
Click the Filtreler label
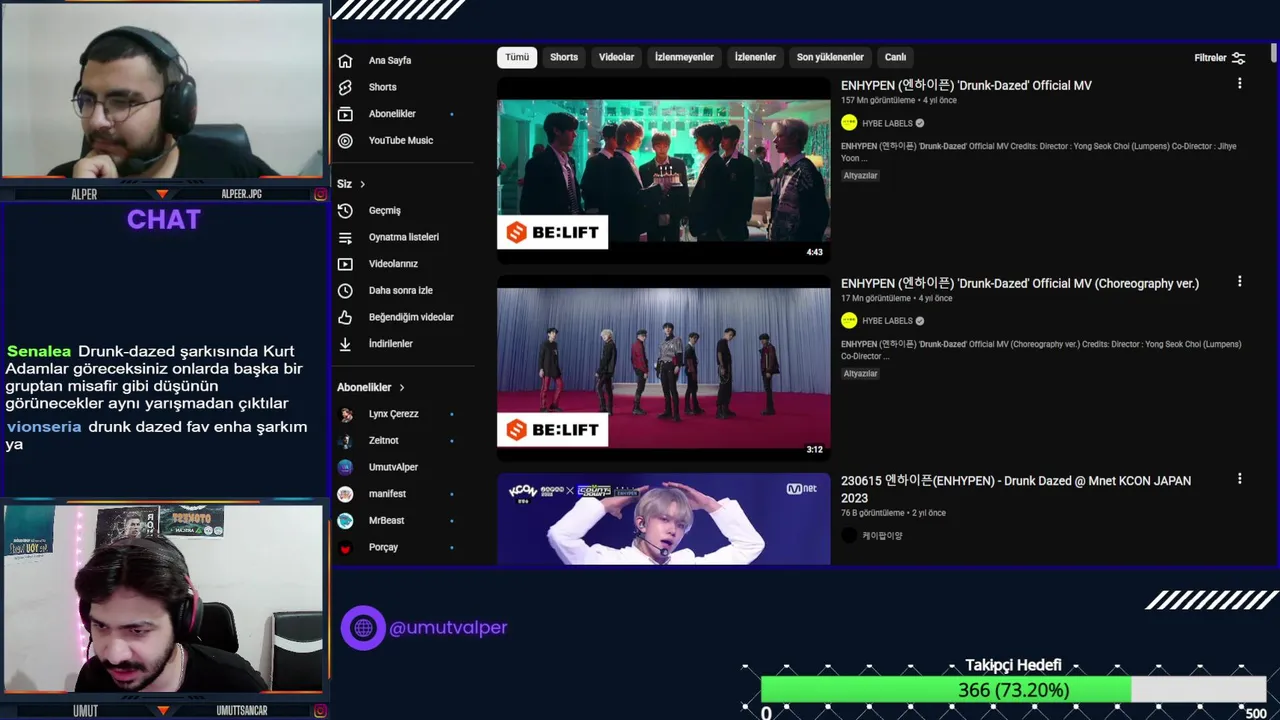(x=1210, y=58)
